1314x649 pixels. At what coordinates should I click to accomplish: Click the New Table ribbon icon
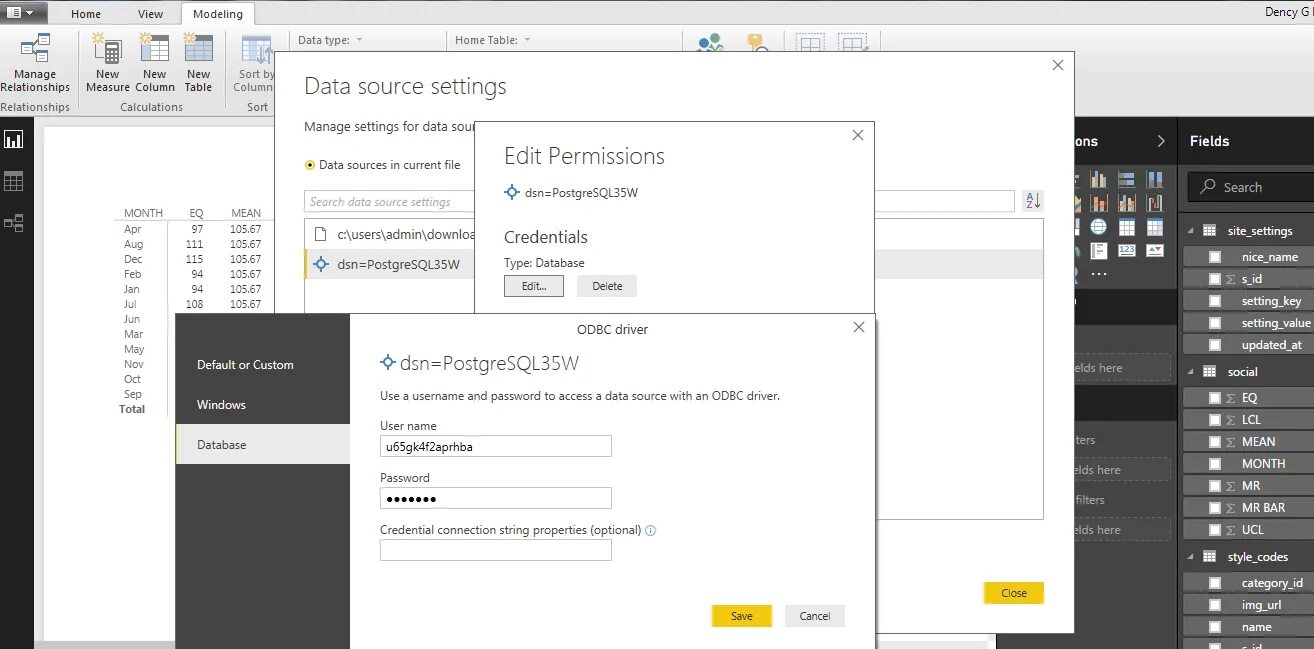pos(198,52)
